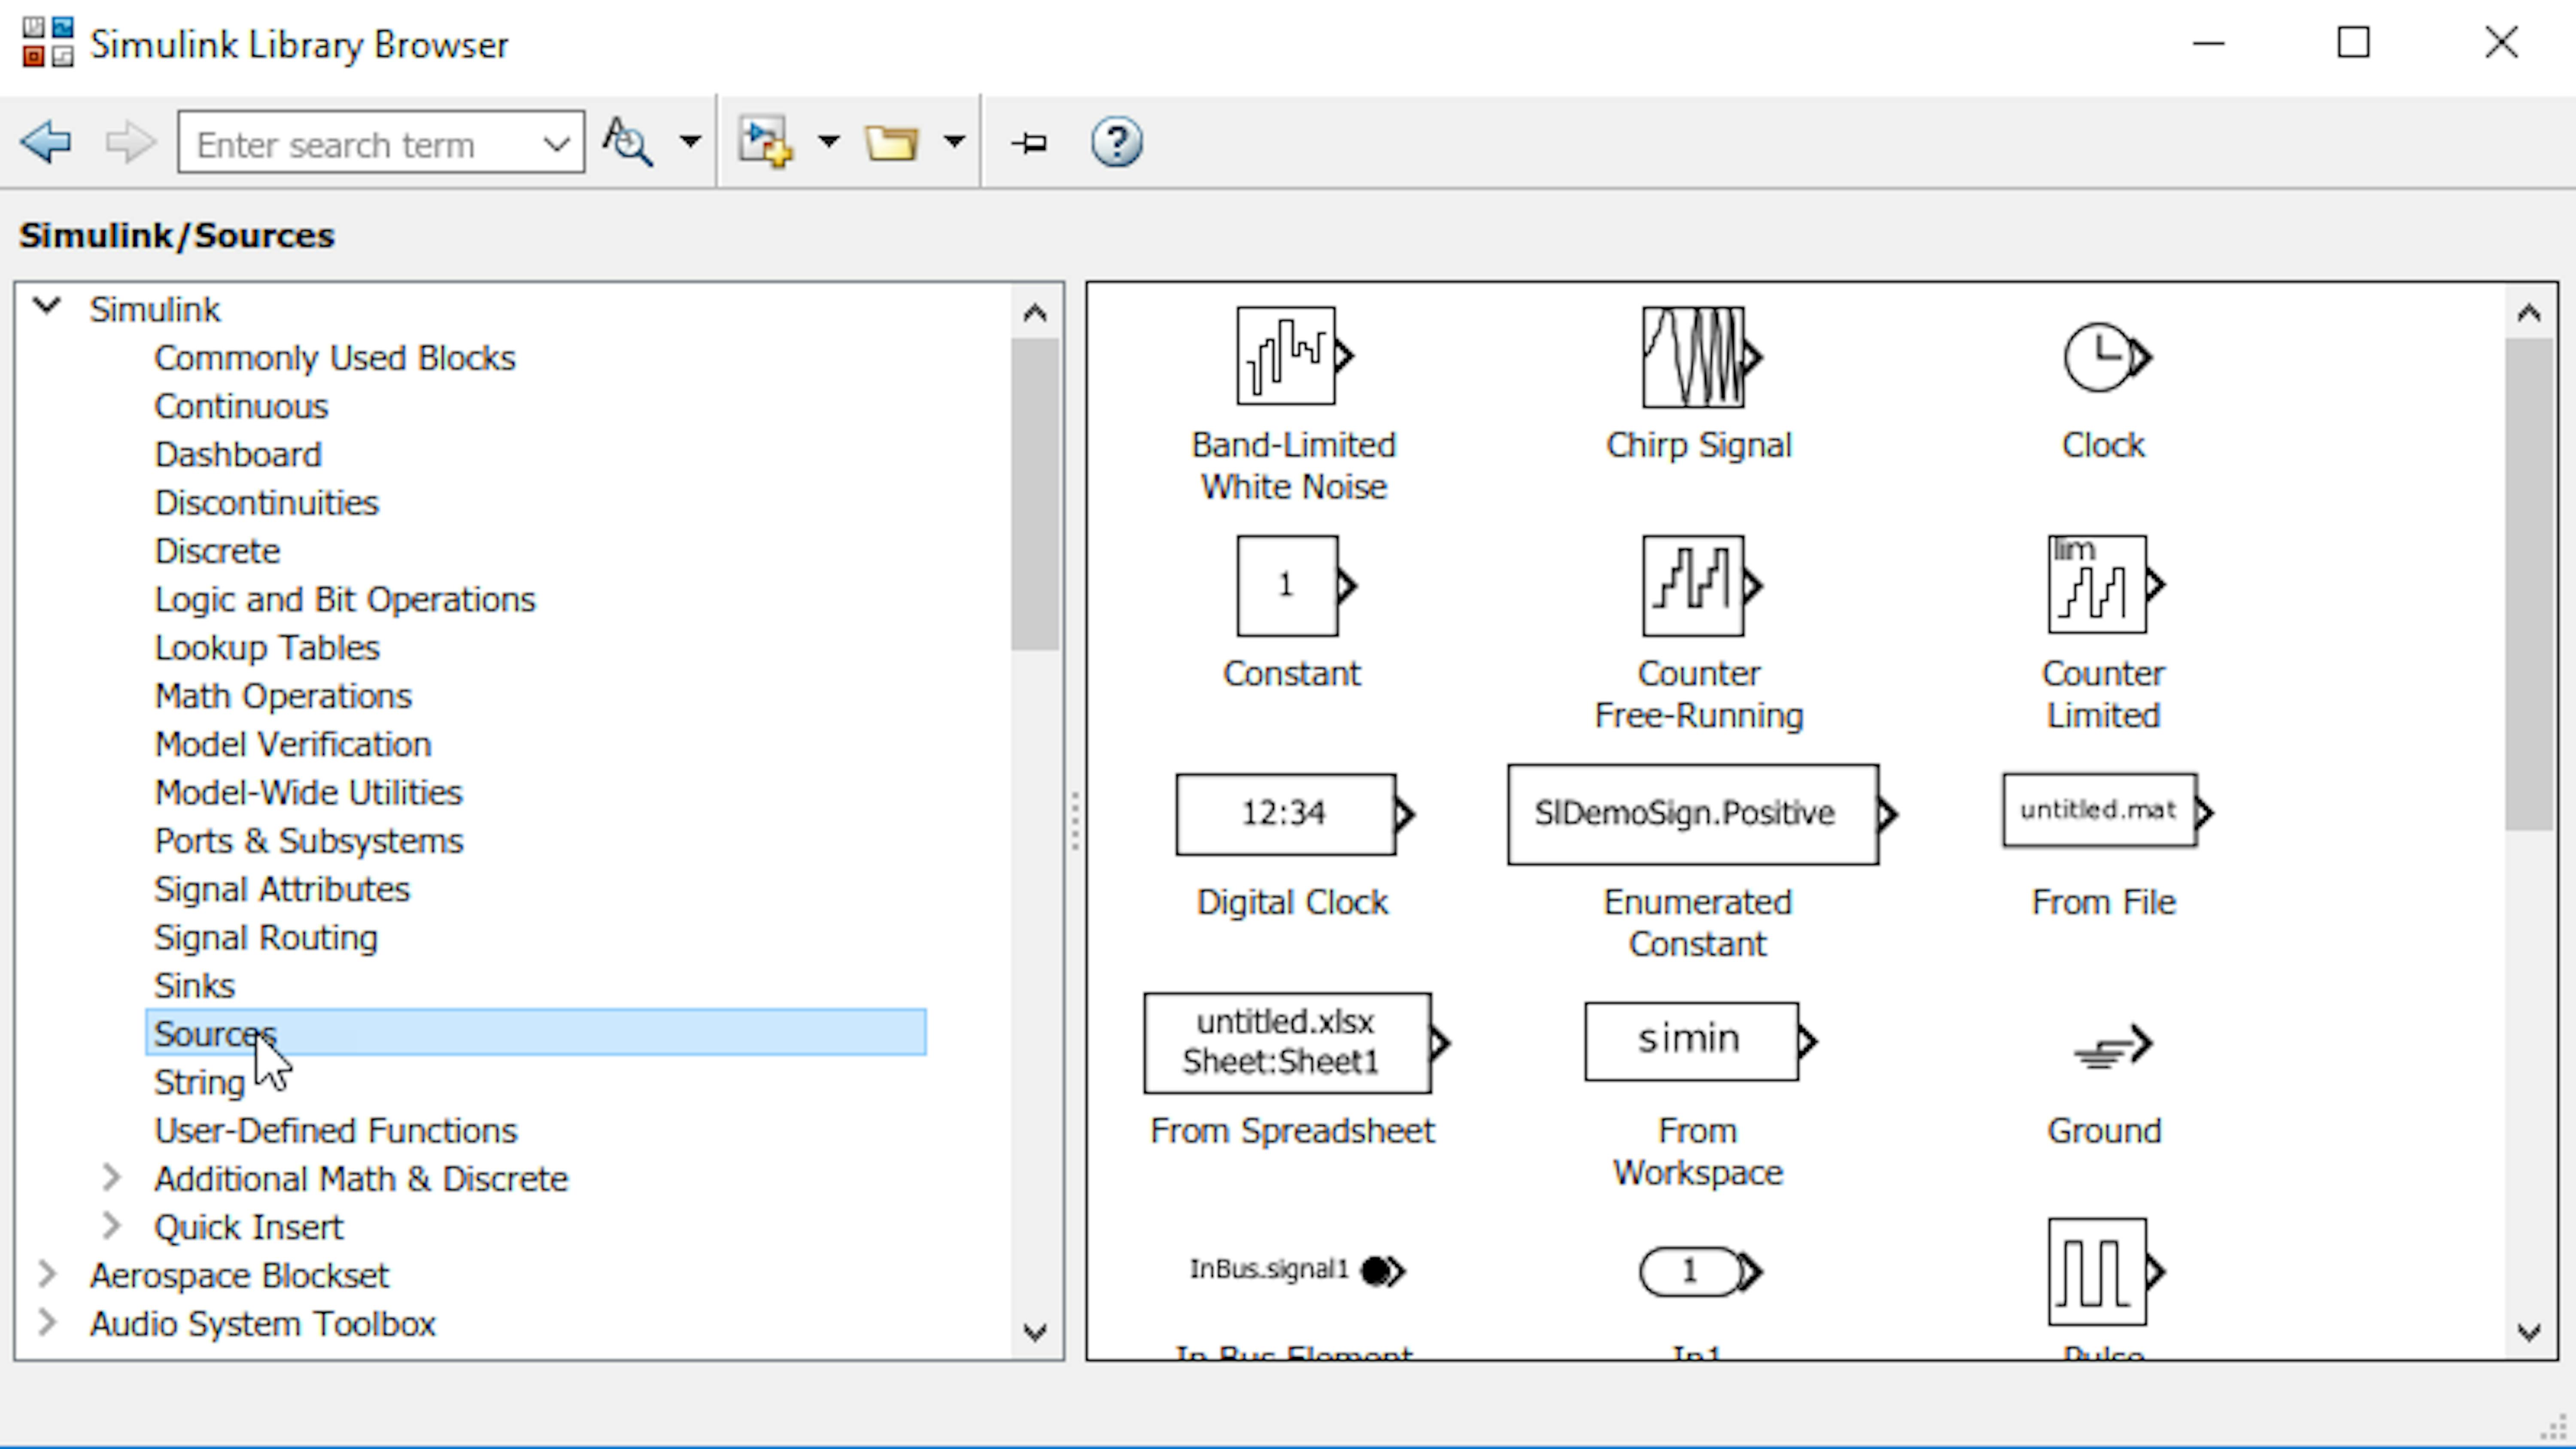Select the In Bus Element block
This screenshot has height=1449, width=2576.
[1297, 1270]
